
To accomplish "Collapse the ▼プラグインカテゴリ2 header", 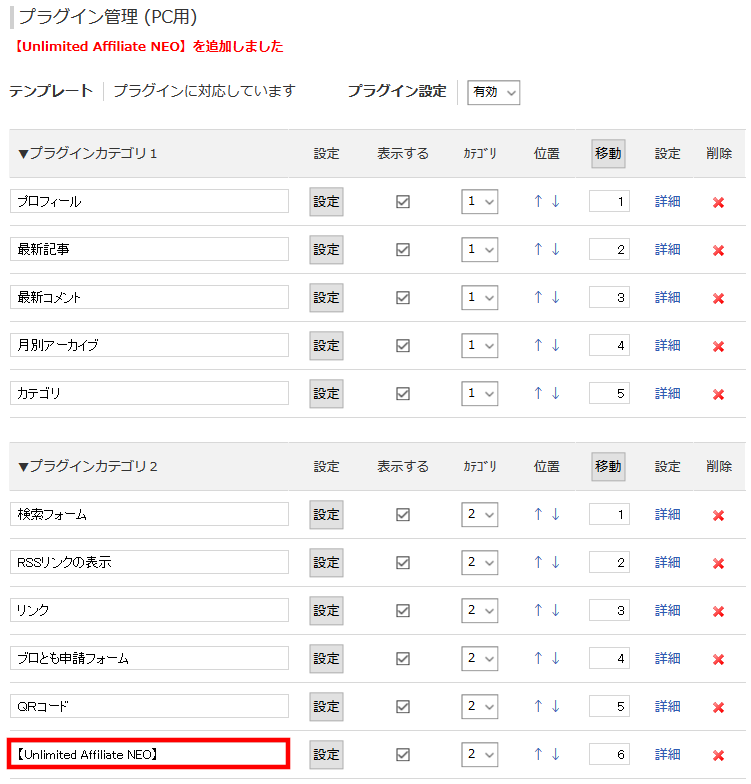I will pyautogui.click(x=88, y=466).
